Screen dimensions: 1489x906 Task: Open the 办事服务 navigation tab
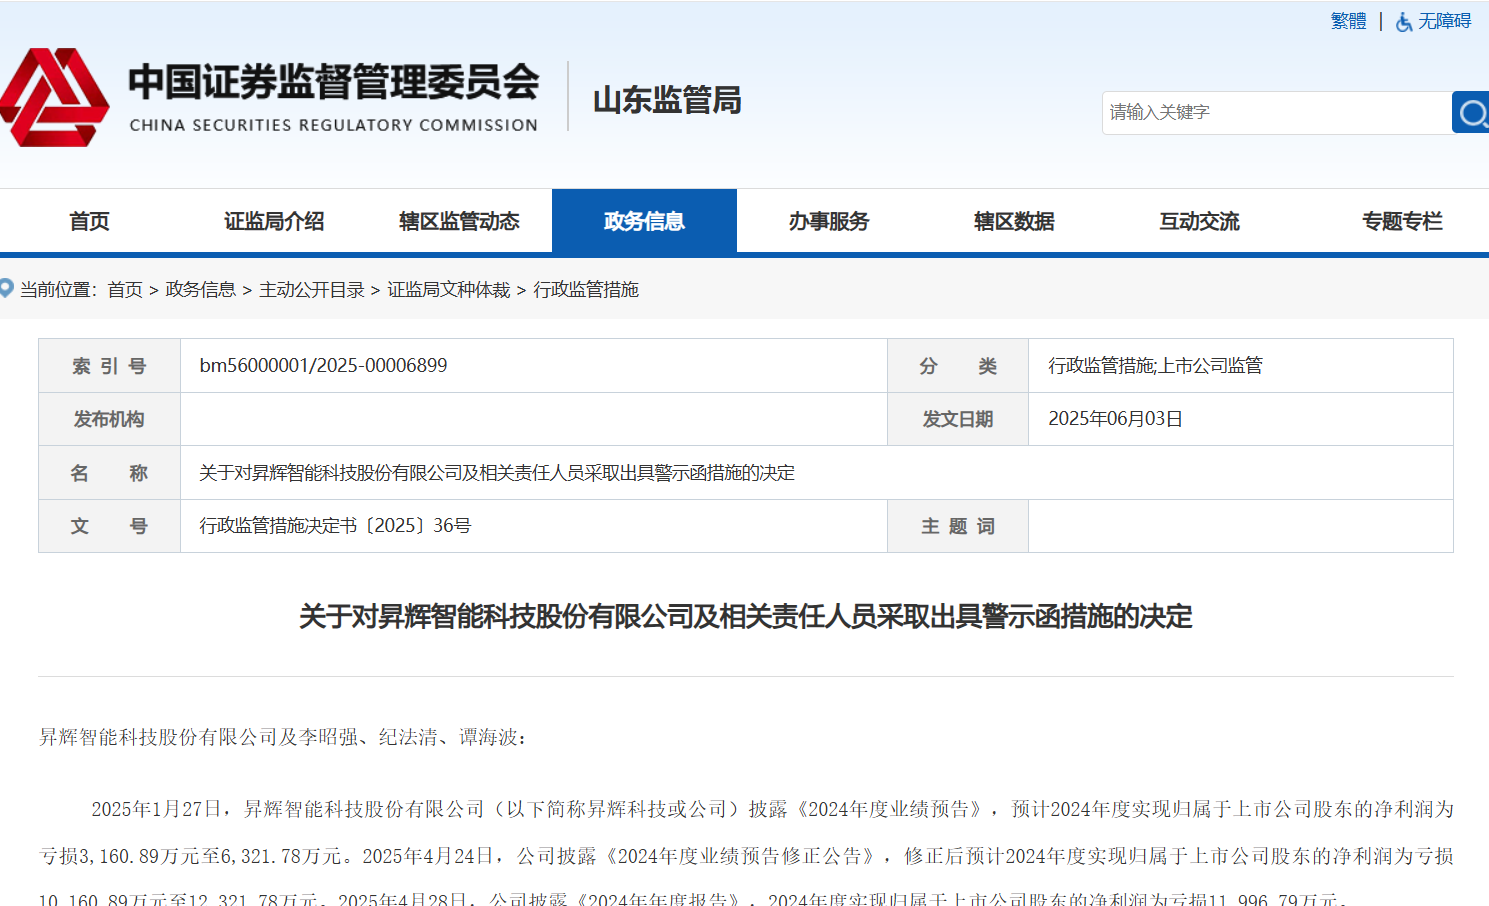829,221
